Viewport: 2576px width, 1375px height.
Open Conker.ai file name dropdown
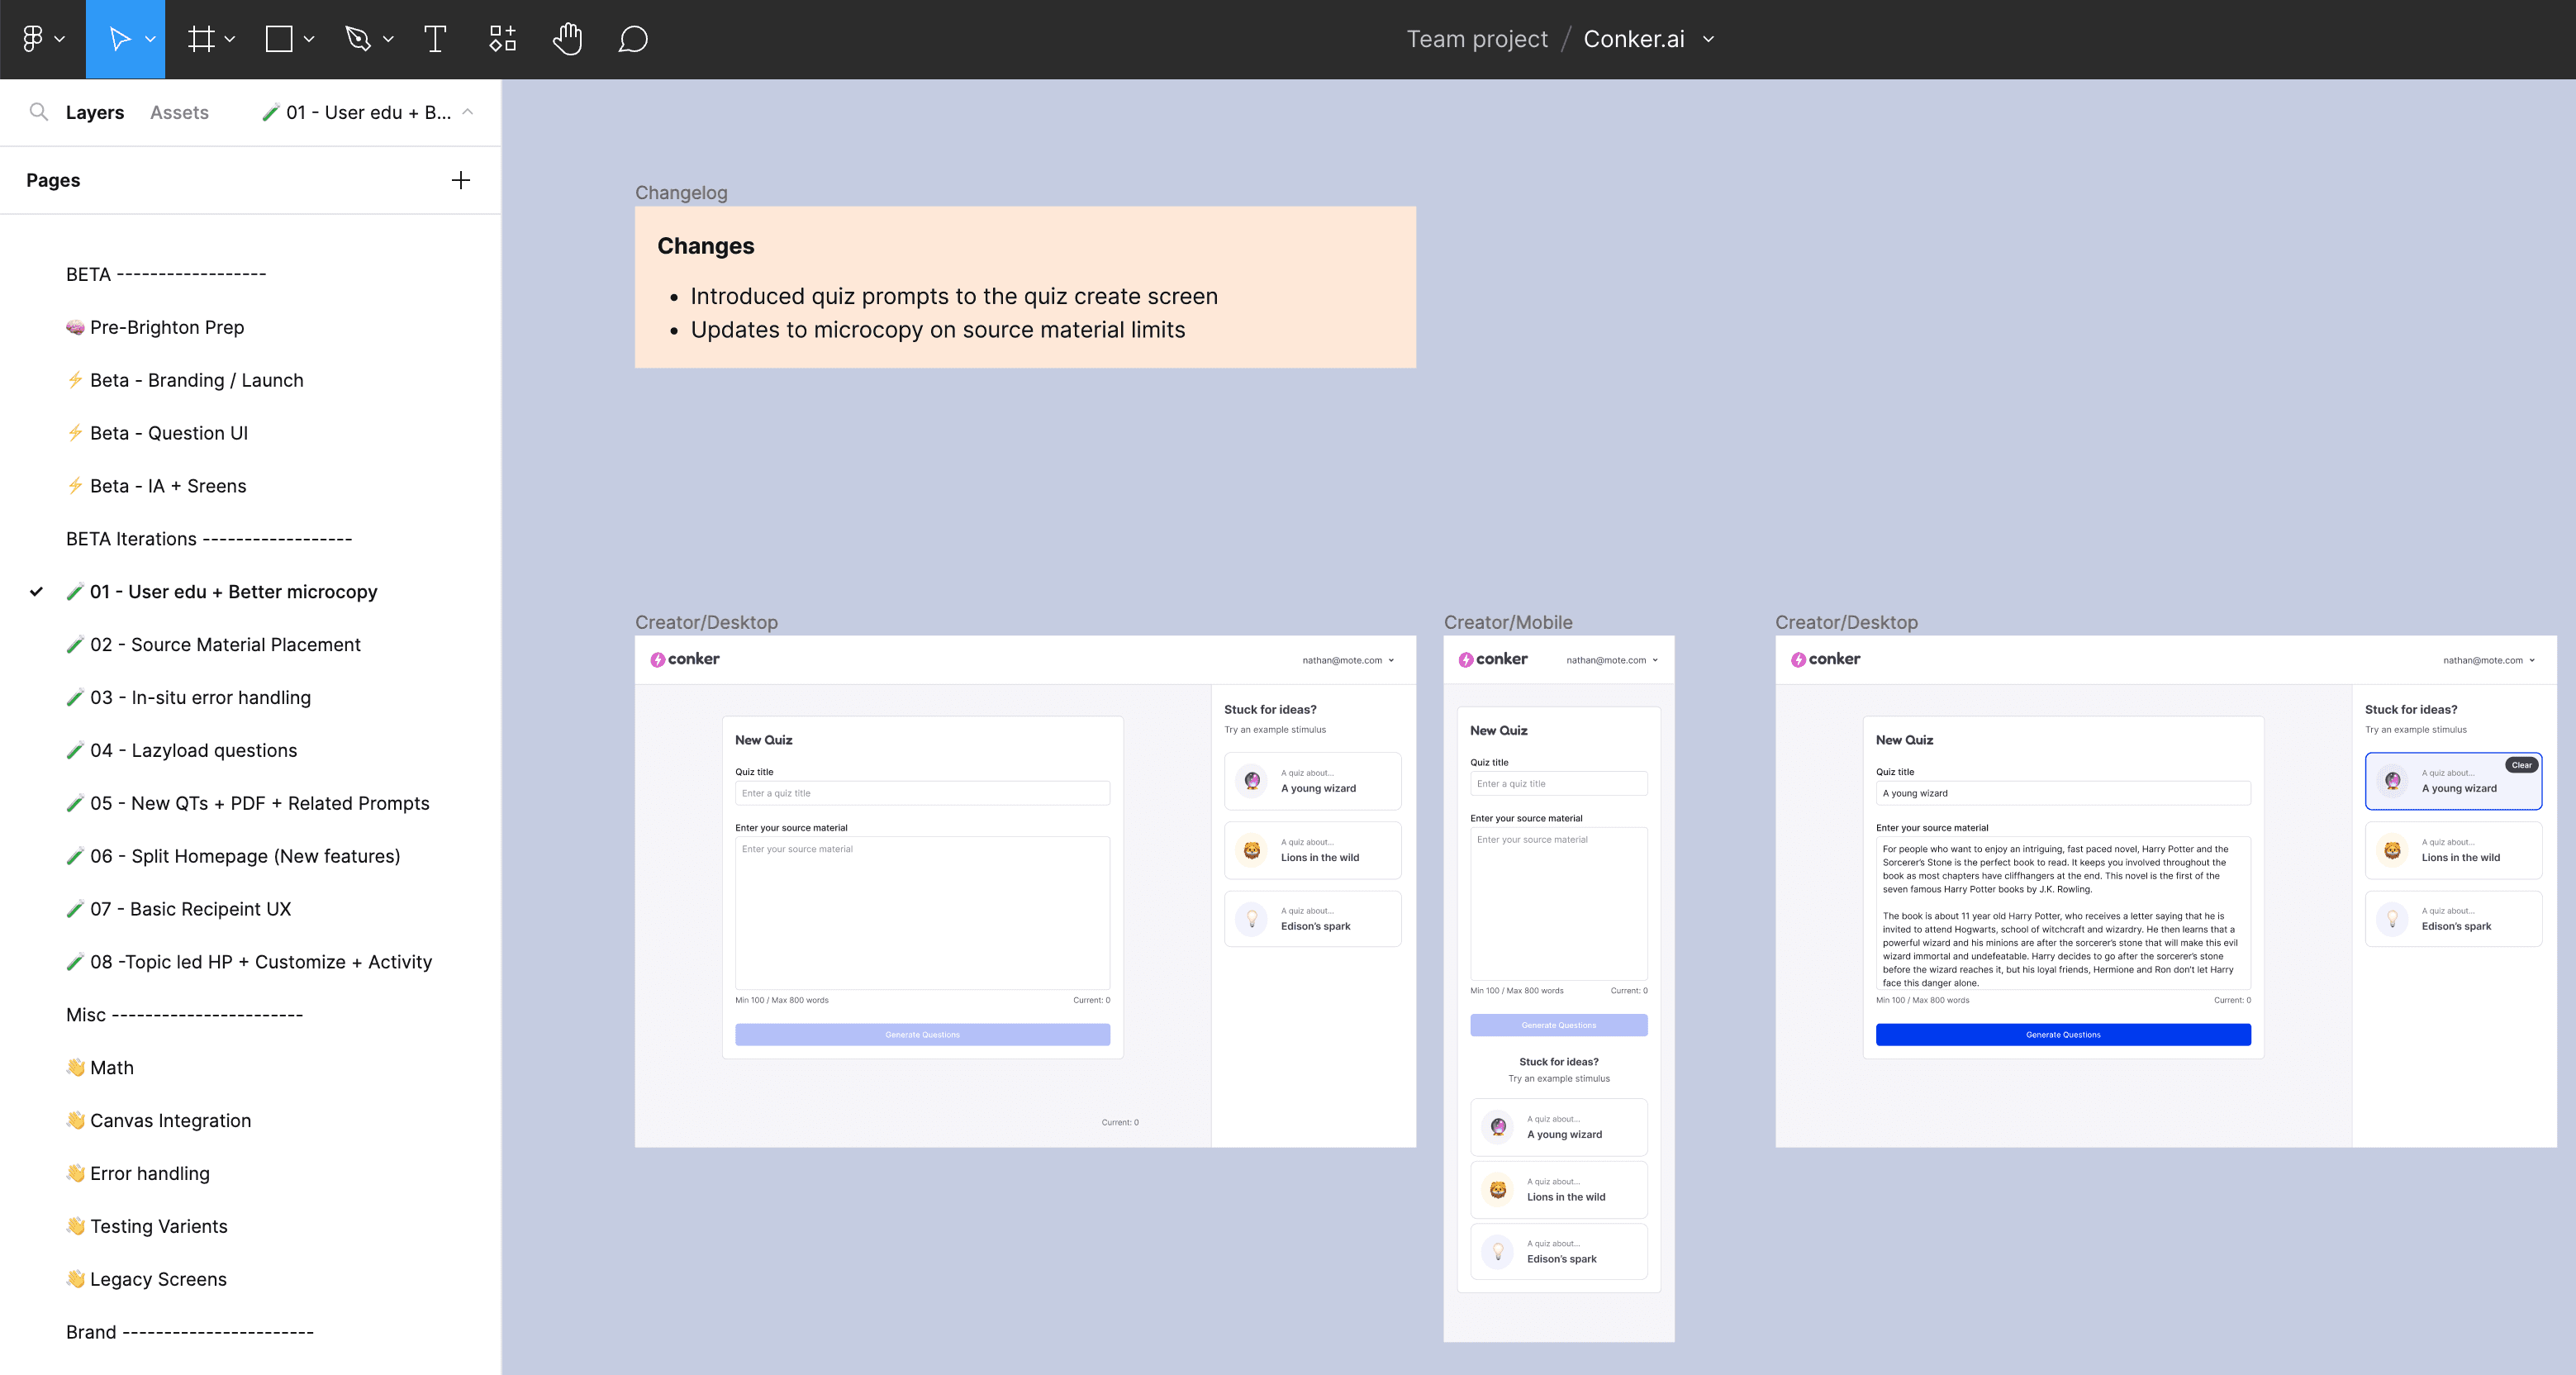(x=1708, y=39)
